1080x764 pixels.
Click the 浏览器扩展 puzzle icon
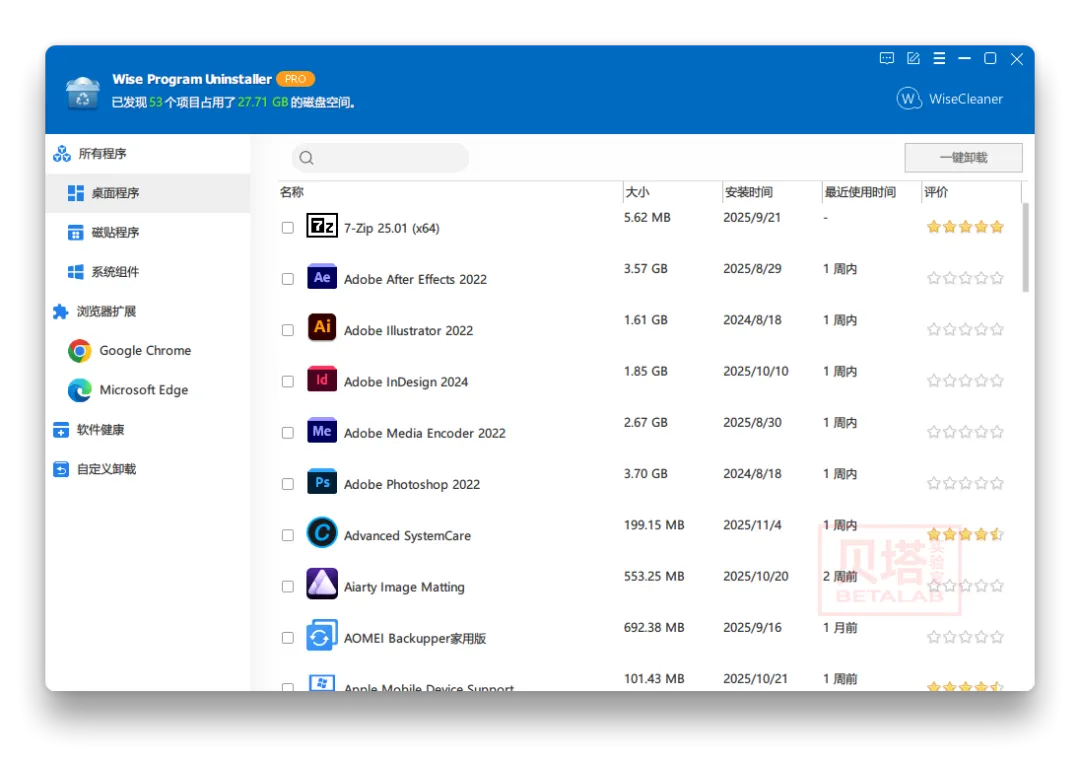61,311
